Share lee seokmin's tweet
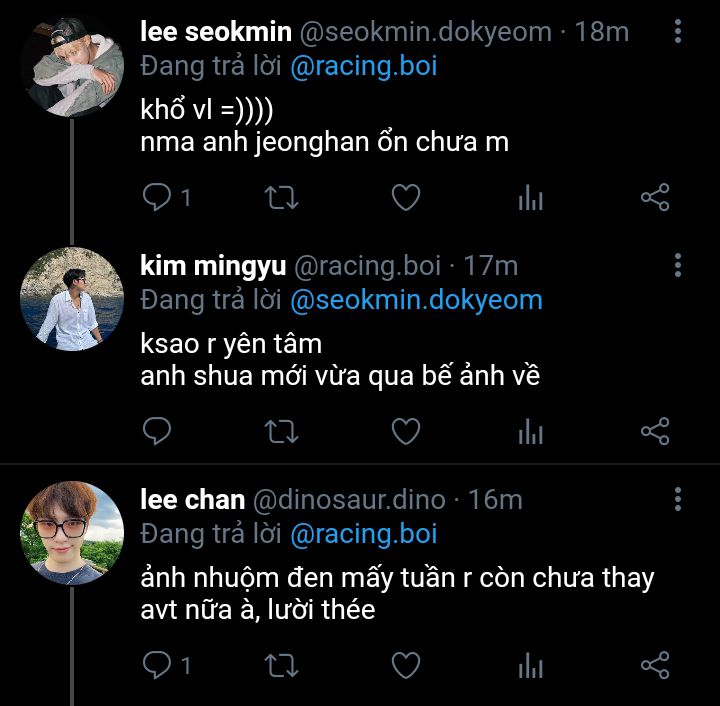This screenshot has width=720, height=706. [654, 198]
